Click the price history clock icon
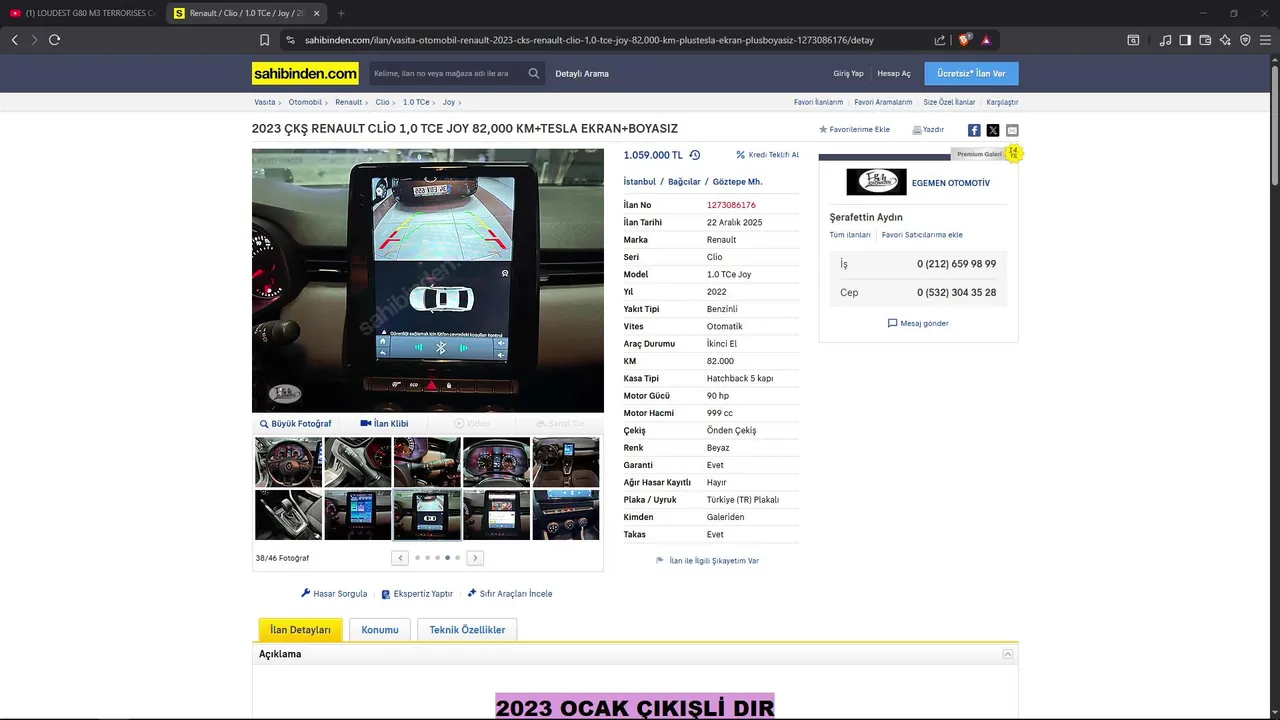 pyautogui.click(x=695, y=155)
